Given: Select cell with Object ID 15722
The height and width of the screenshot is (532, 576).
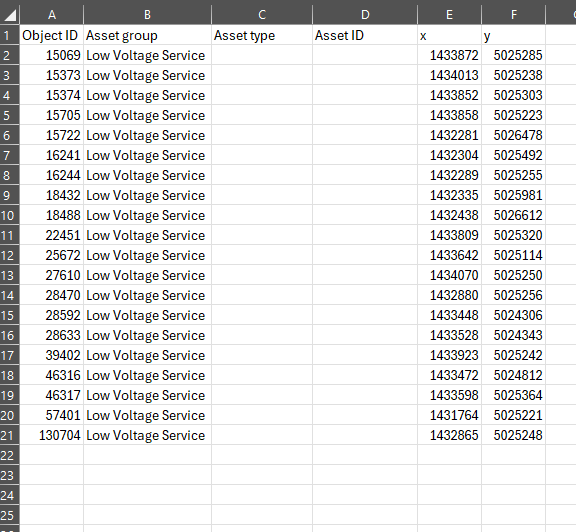Looking at the screenshot, I should click(51, 135).
